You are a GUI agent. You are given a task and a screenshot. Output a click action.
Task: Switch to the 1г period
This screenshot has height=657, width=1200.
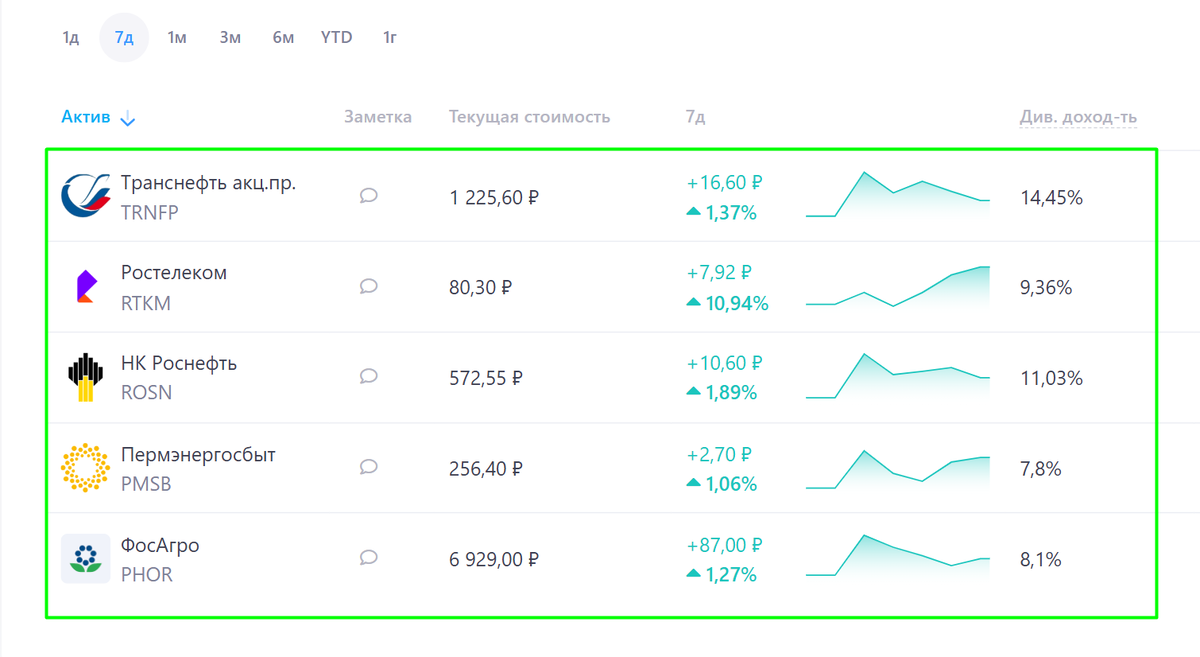pos(390,38)
